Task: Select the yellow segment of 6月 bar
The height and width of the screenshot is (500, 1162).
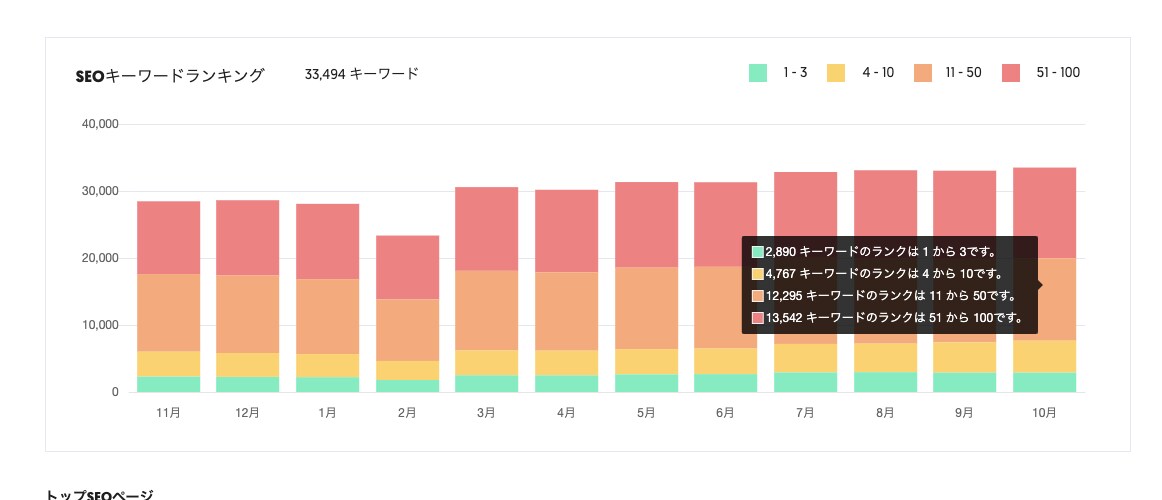Action: (x=726, y=361)
